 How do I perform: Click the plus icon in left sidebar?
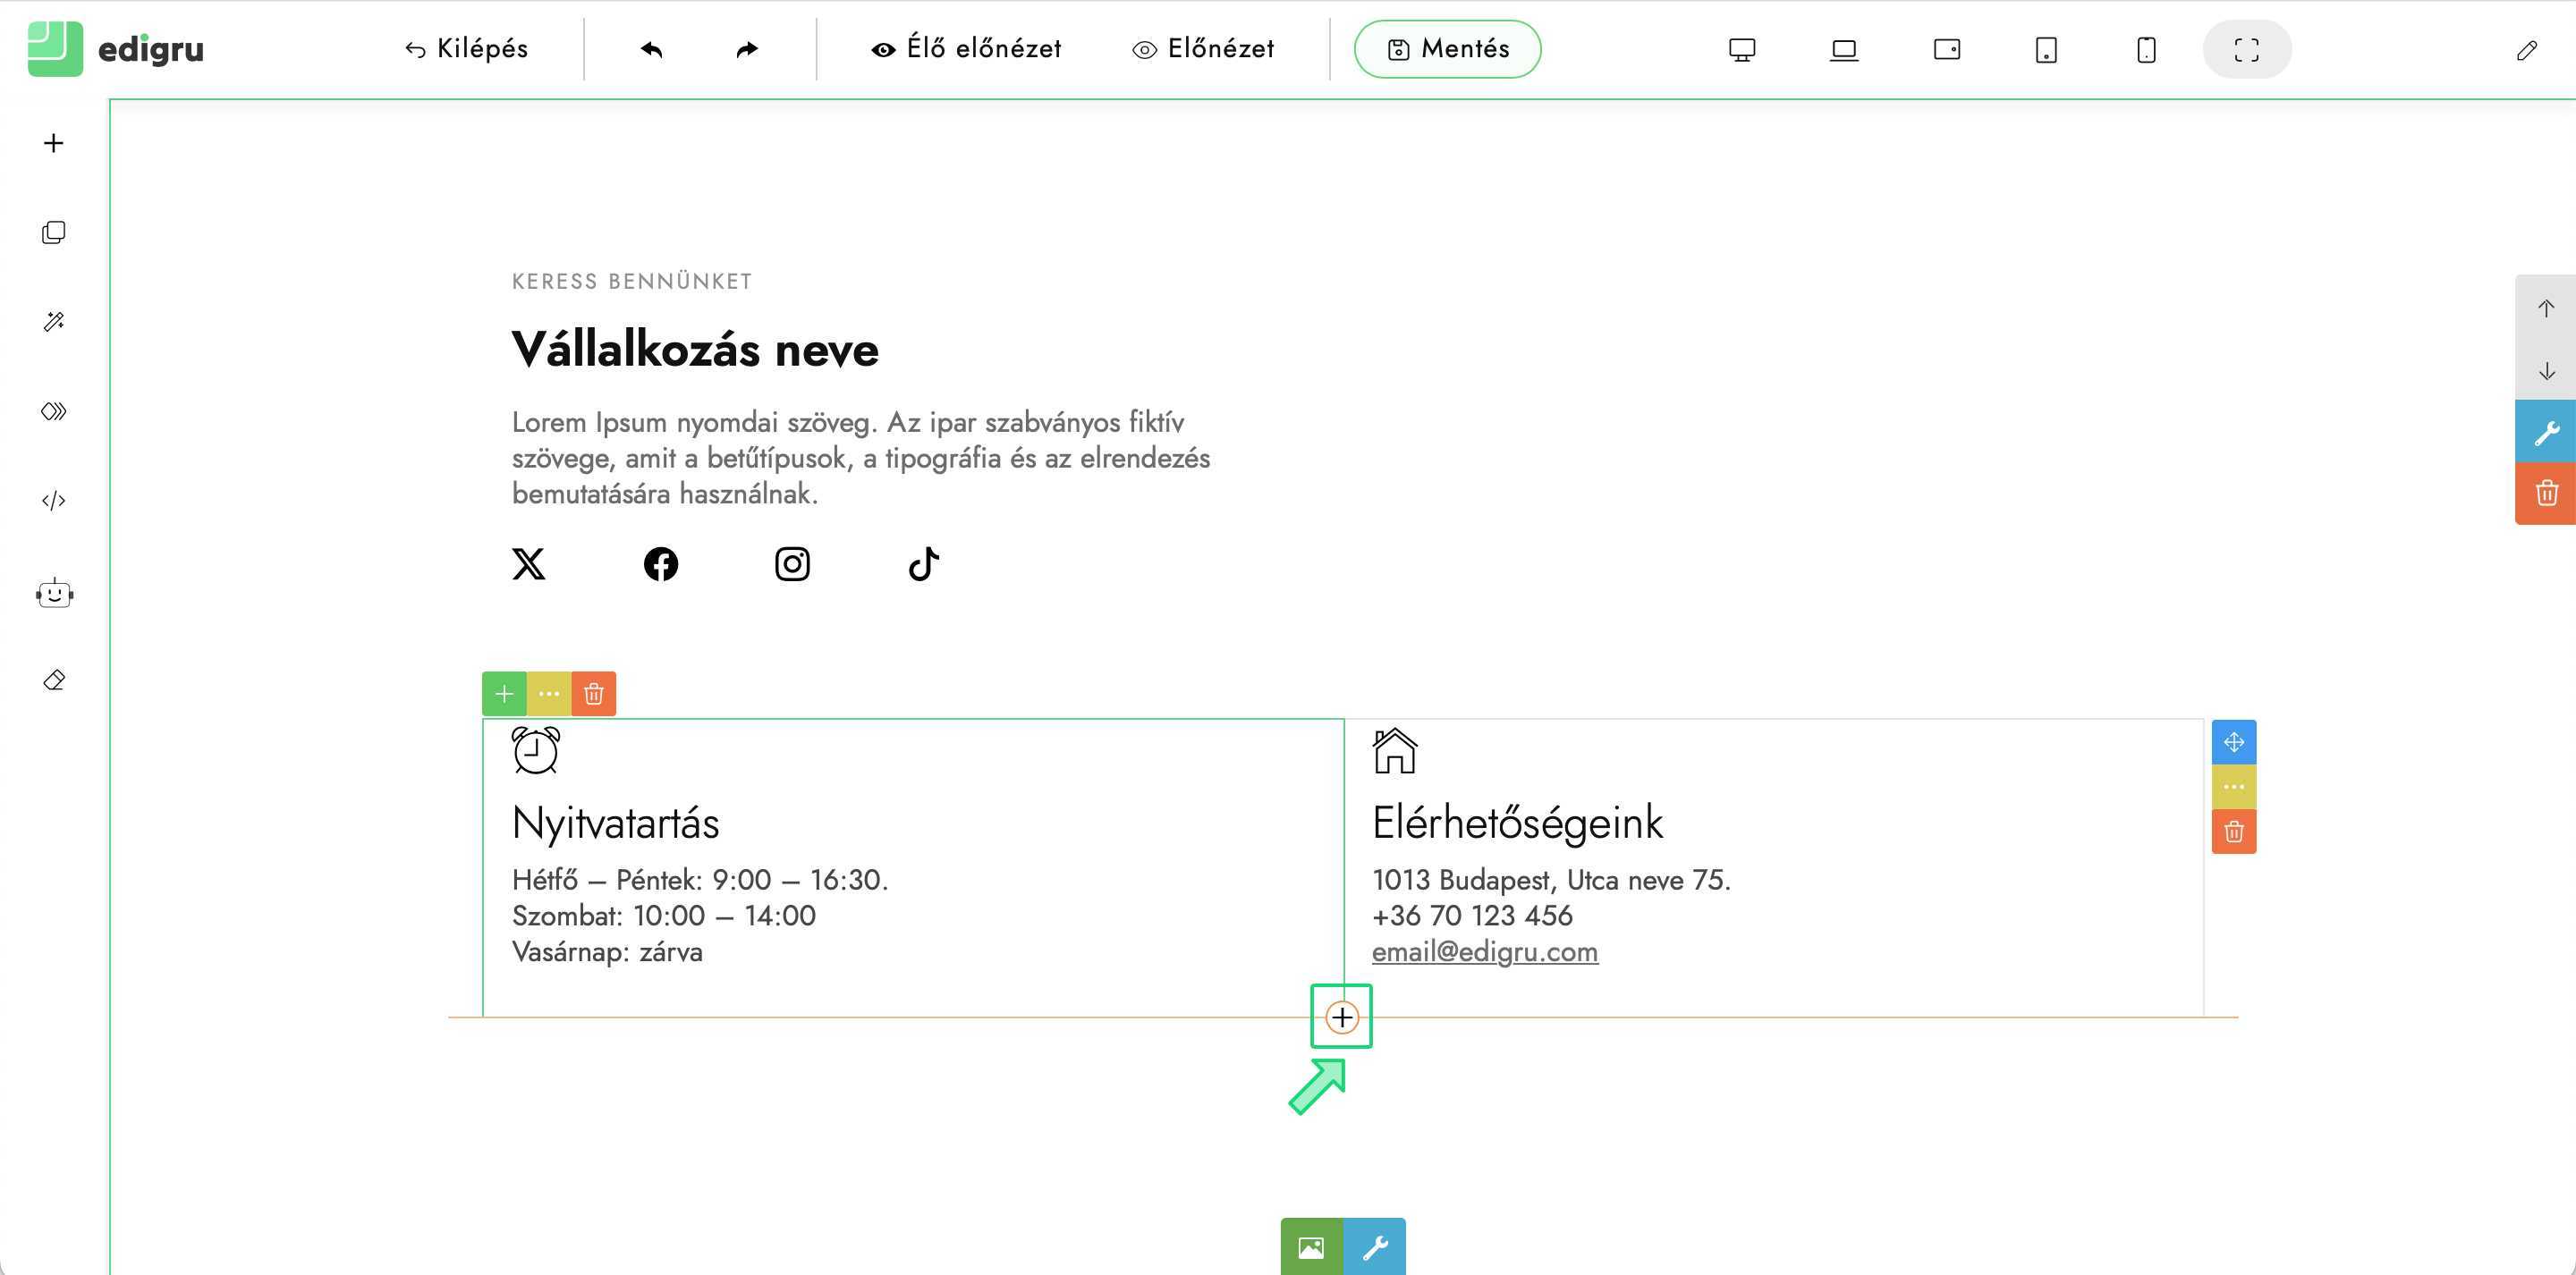pyautogui.click(x=54, y=143)
